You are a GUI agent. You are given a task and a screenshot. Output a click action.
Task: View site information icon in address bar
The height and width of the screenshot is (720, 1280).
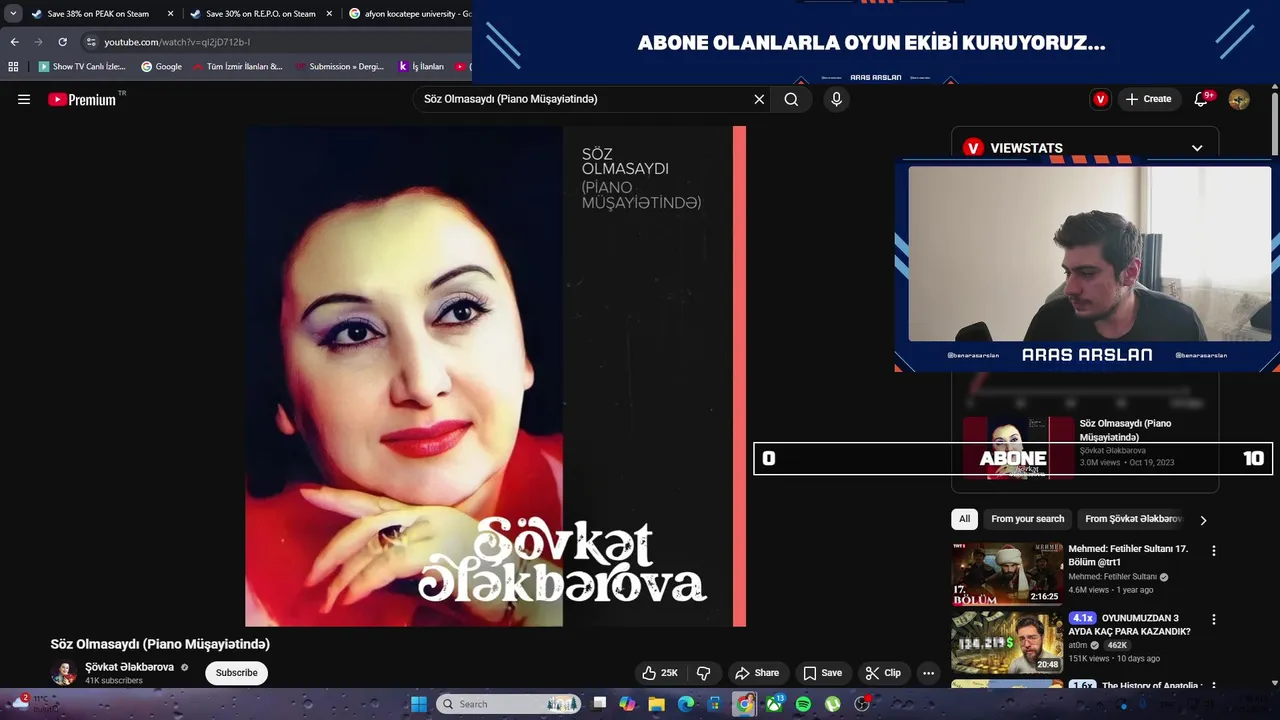pyautogui.click(x=91, y=42)
